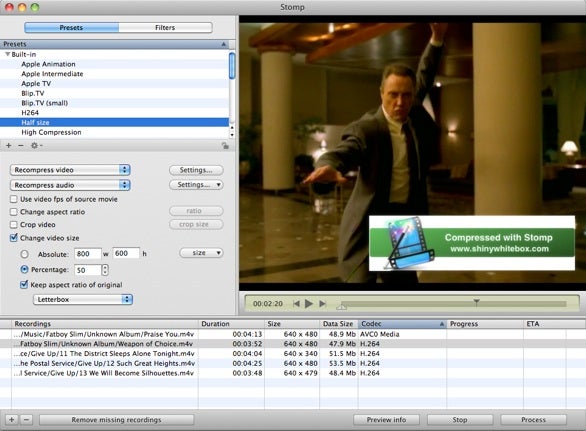
Task: Click the absolute height field 600
Action: (126, 253)
